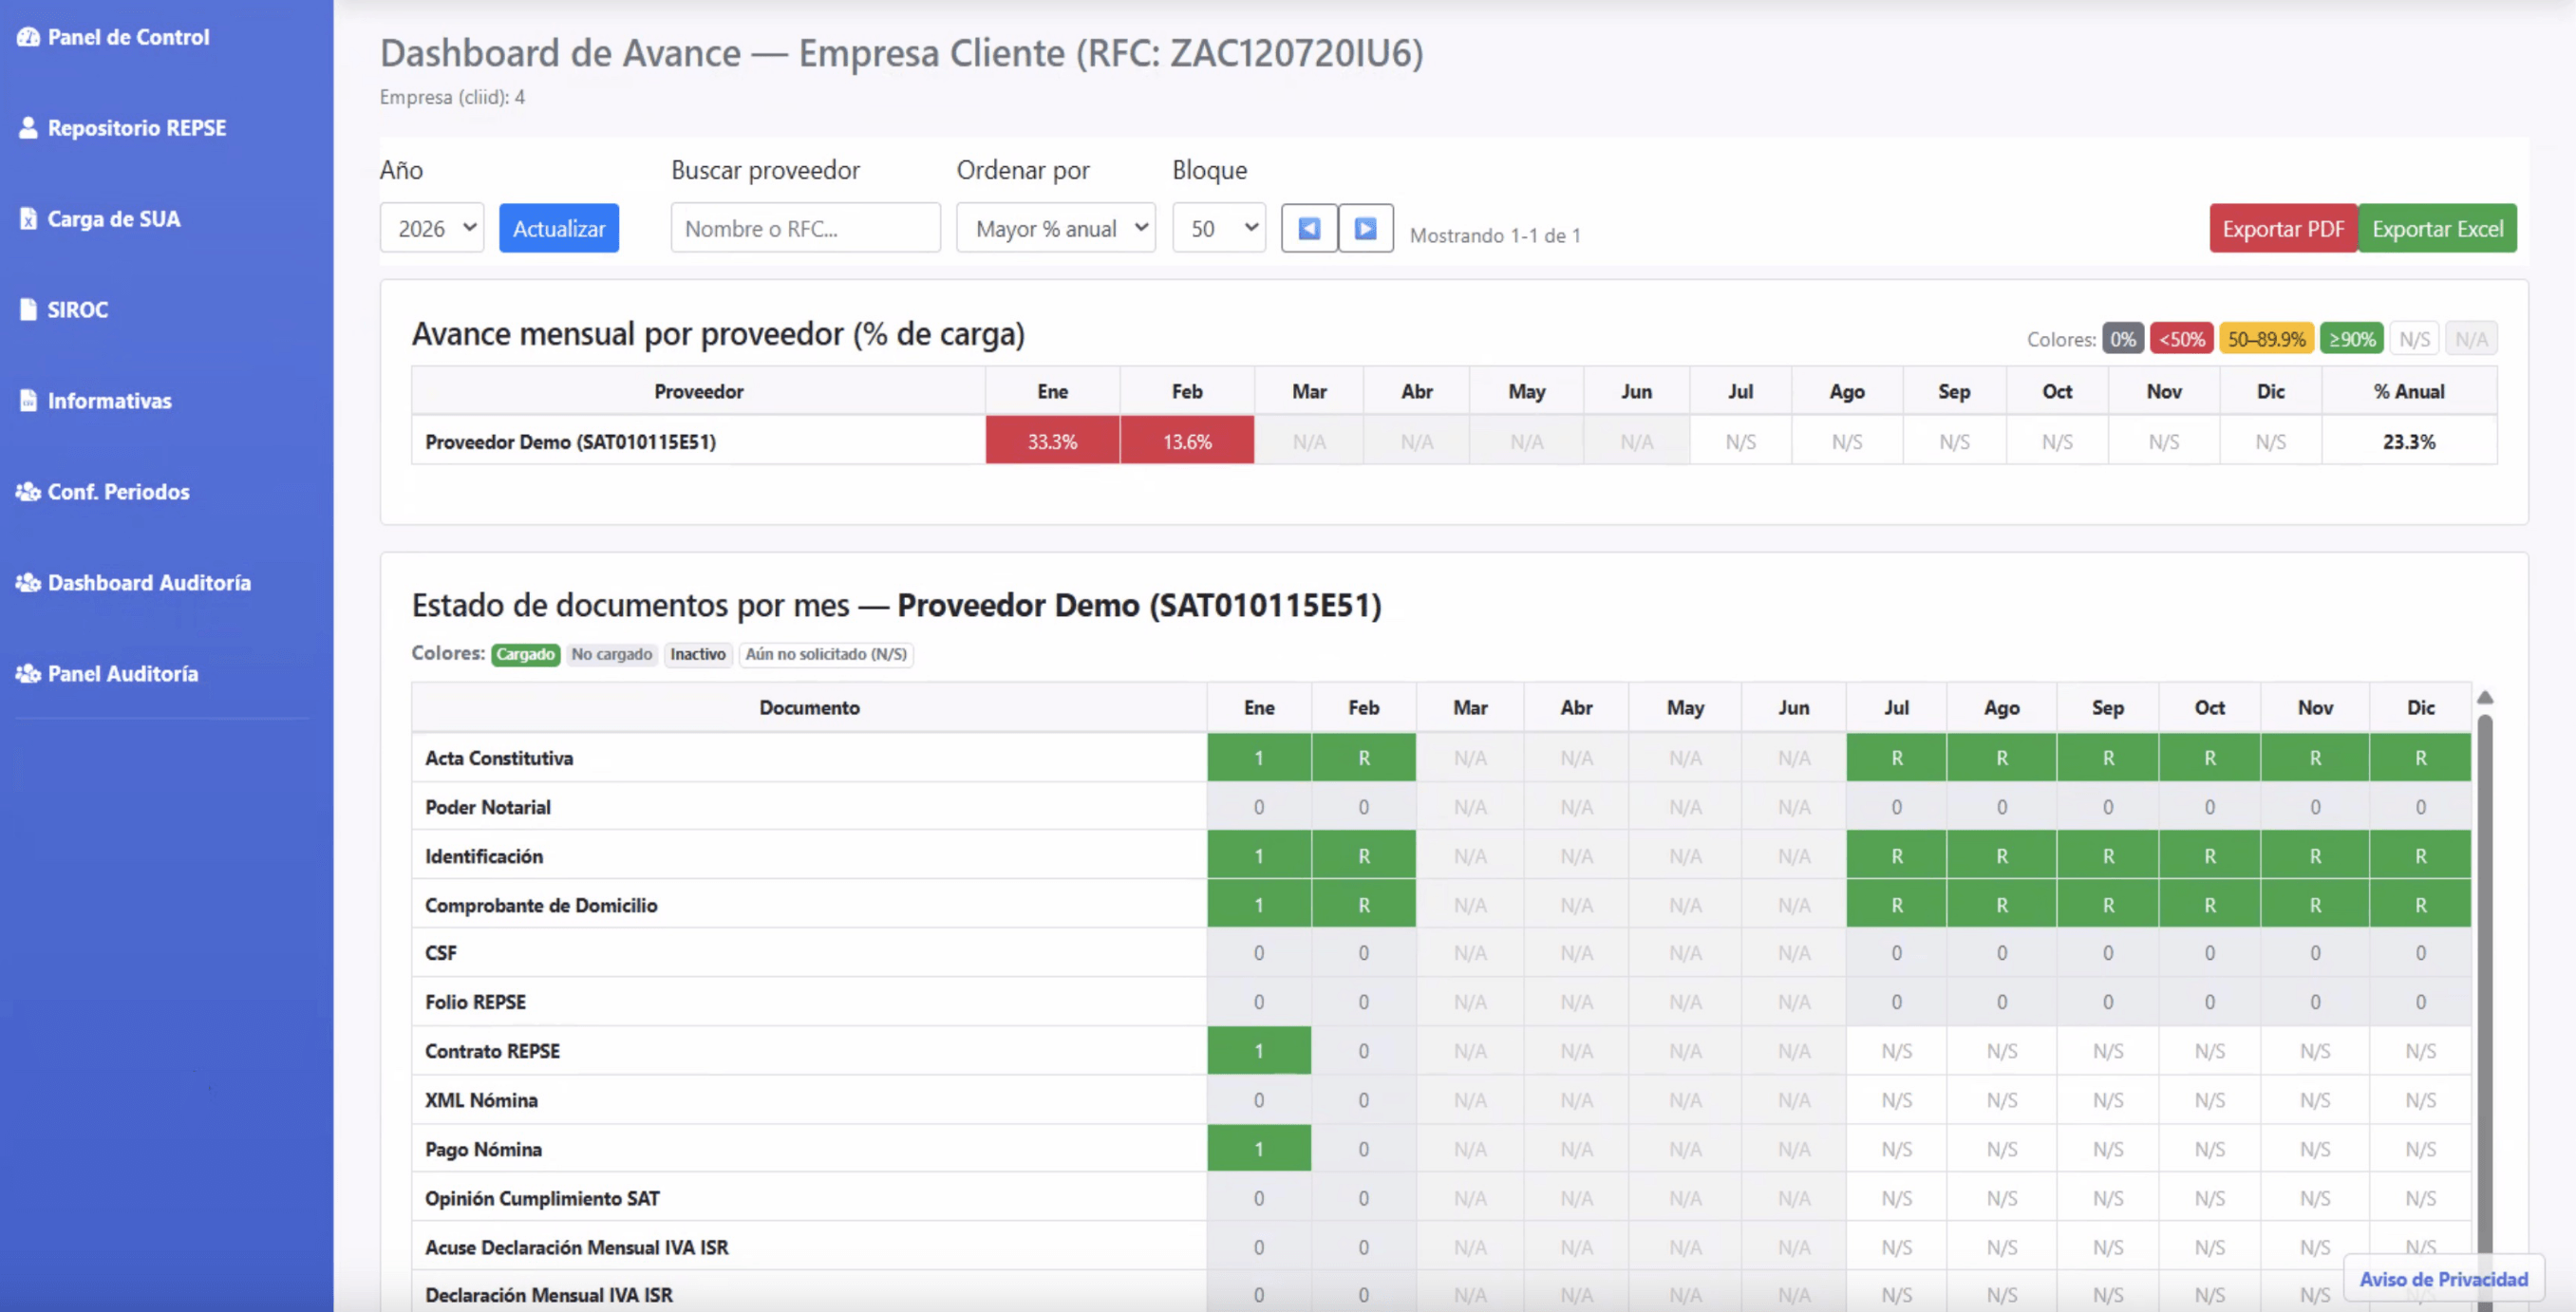The width and height of the screenshot is (2576, 1312).
Task: Click the % Anual column header
Action: point(2409,391)
